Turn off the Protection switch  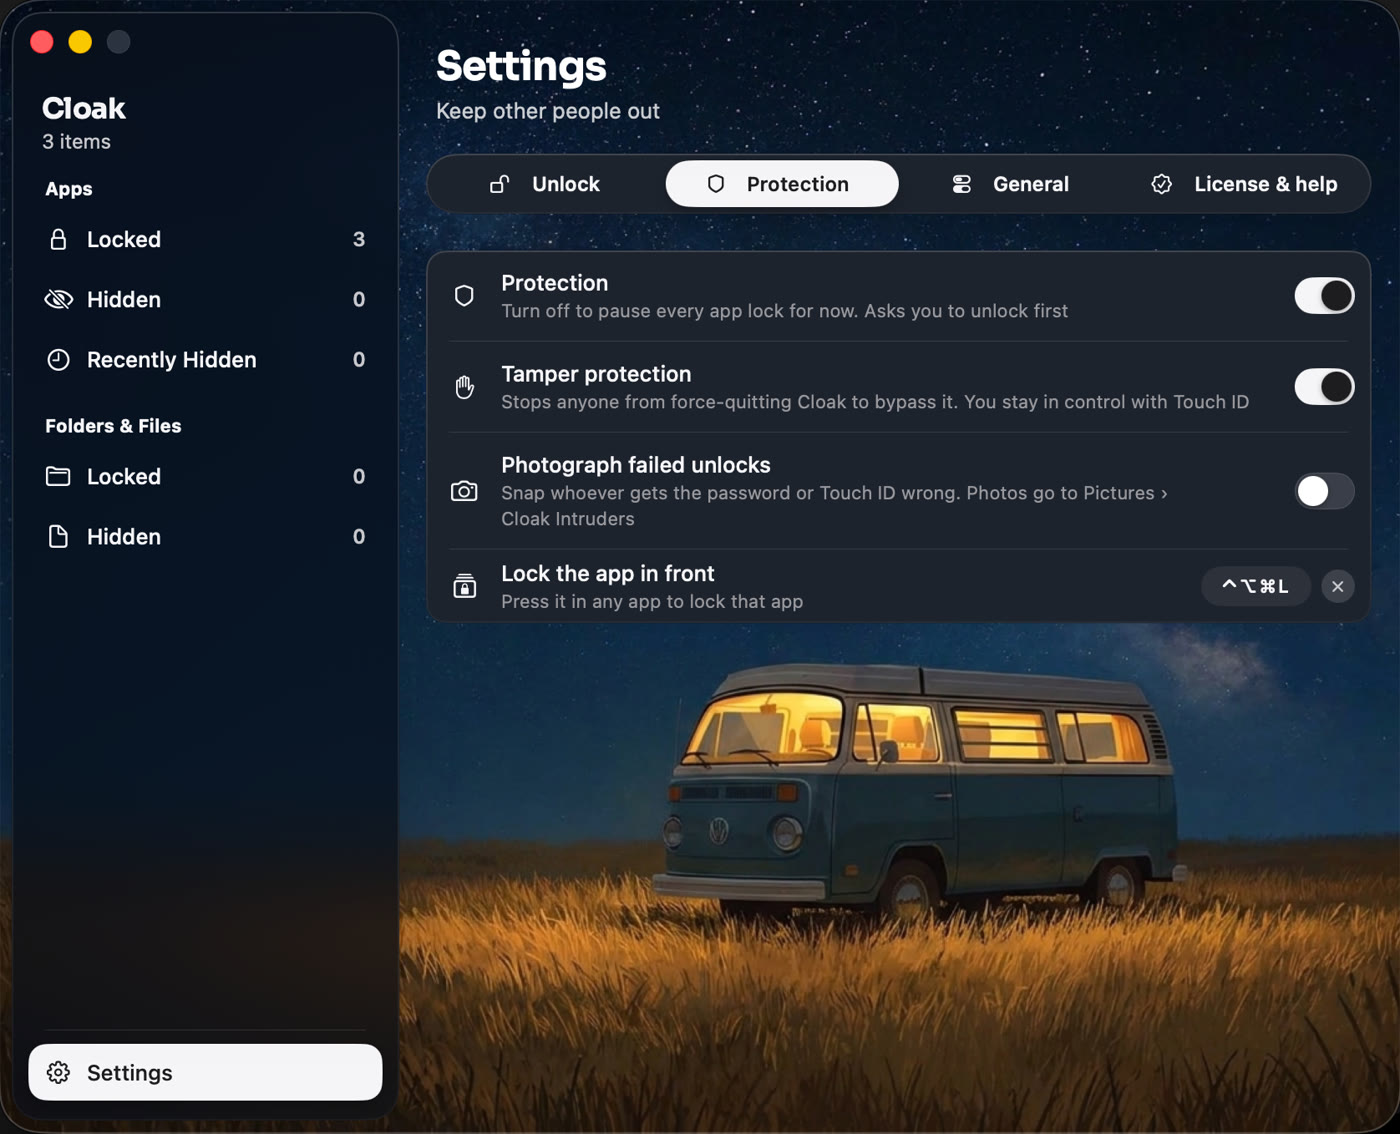click(1324, 296)
